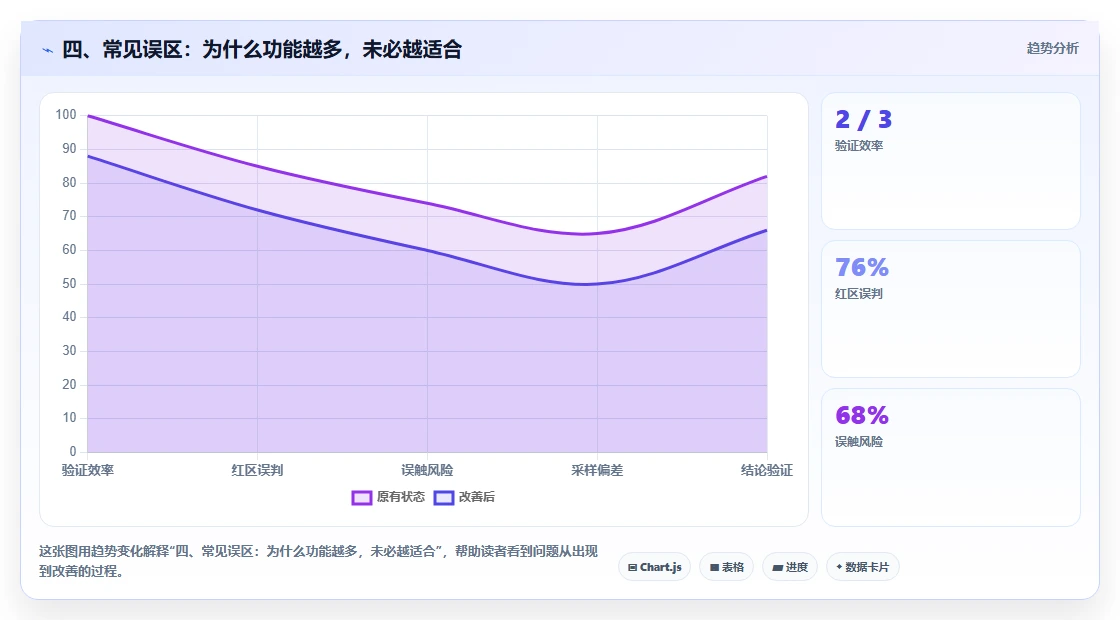Click the sparkle icon in 数据卡片 tag
Image resolution: width=1120 pixels, height=620 pixels.
pyautogui.click(x=839, y=567)
